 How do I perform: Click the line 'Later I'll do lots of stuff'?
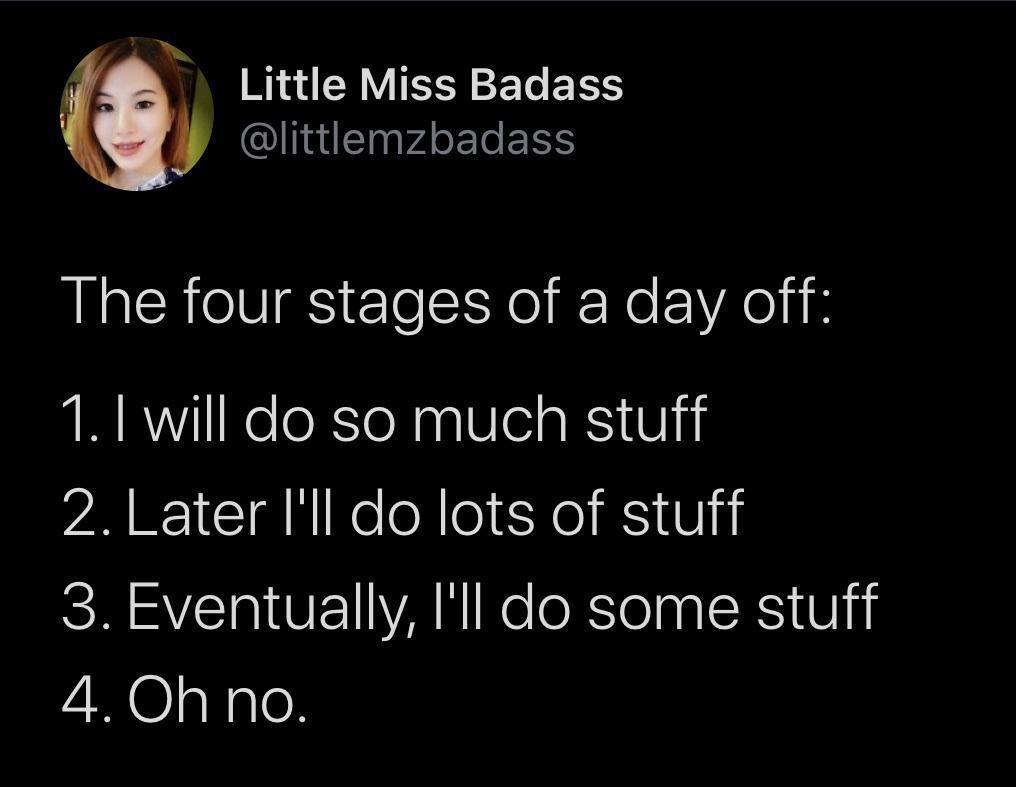(x=435, y=512)
